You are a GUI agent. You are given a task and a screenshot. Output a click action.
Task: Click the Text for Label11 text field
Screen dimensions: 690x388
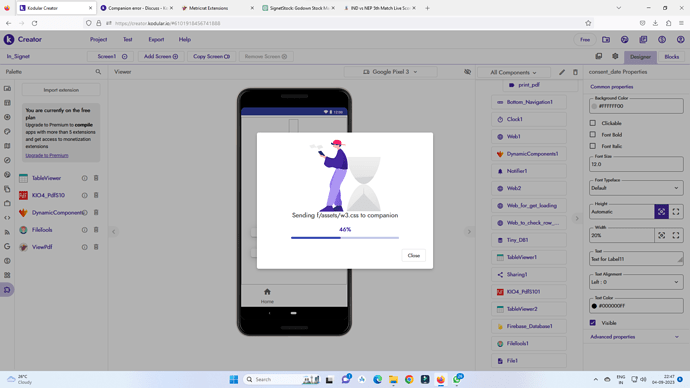636,259
